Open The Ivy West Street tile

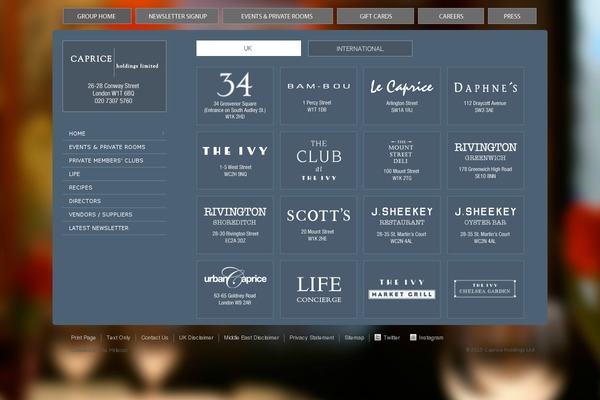click(235, 160)
